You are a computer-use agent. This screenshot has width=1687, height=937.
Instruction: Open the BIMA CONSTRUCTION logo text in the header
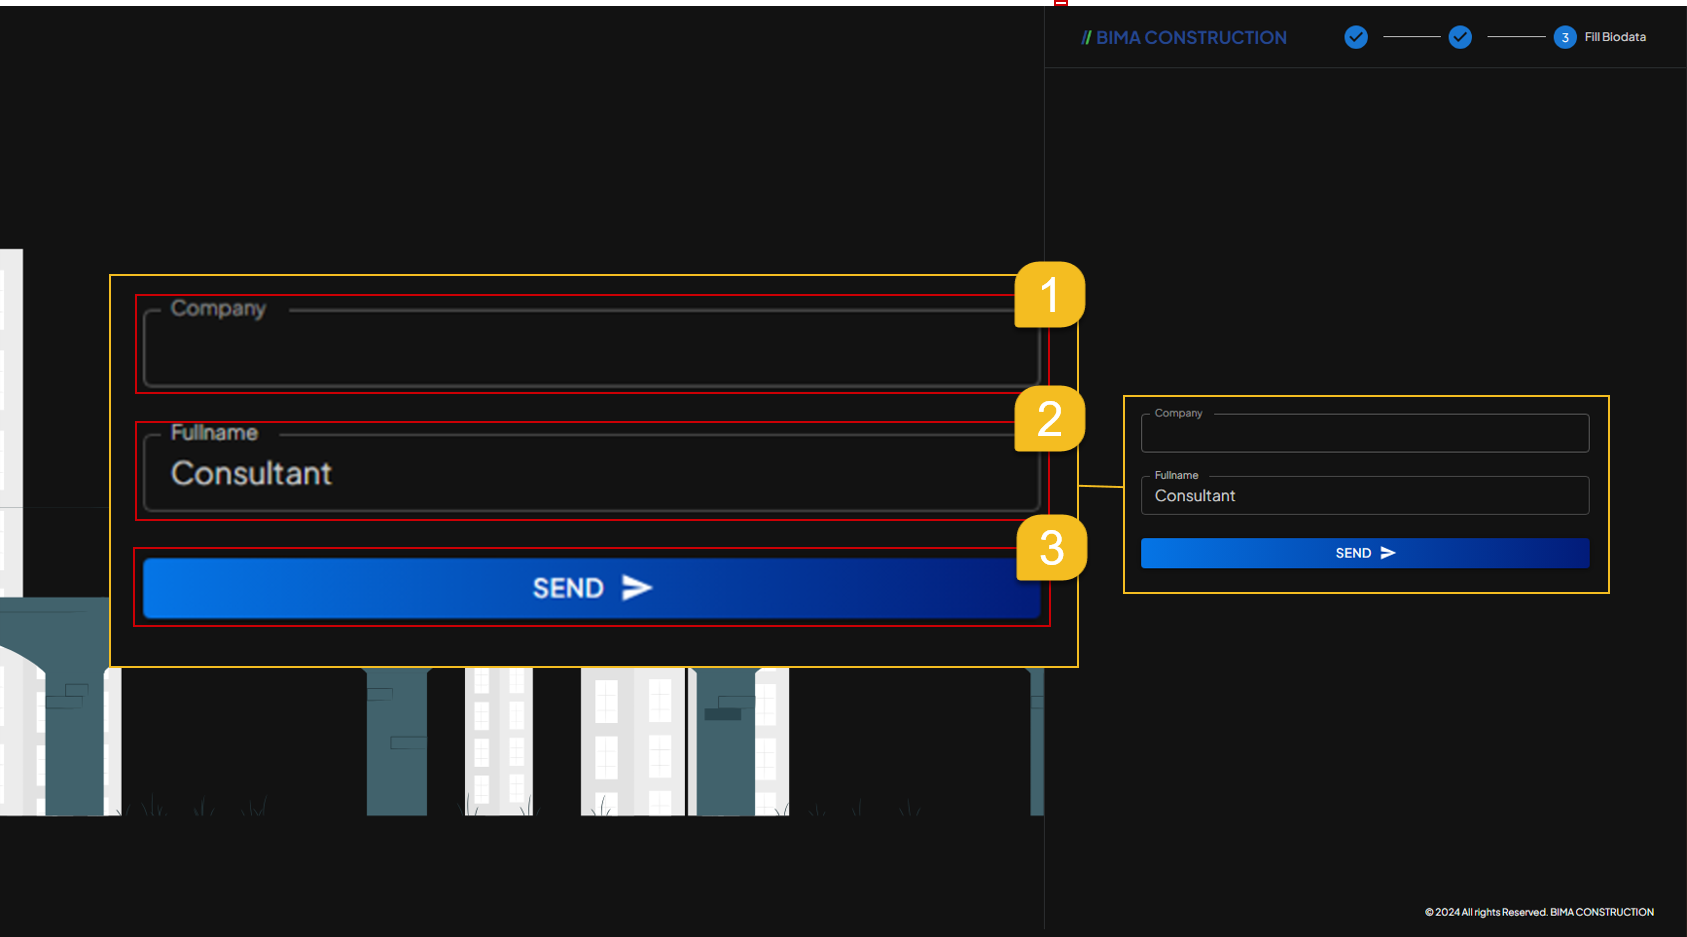click(x=1191, y=38)
